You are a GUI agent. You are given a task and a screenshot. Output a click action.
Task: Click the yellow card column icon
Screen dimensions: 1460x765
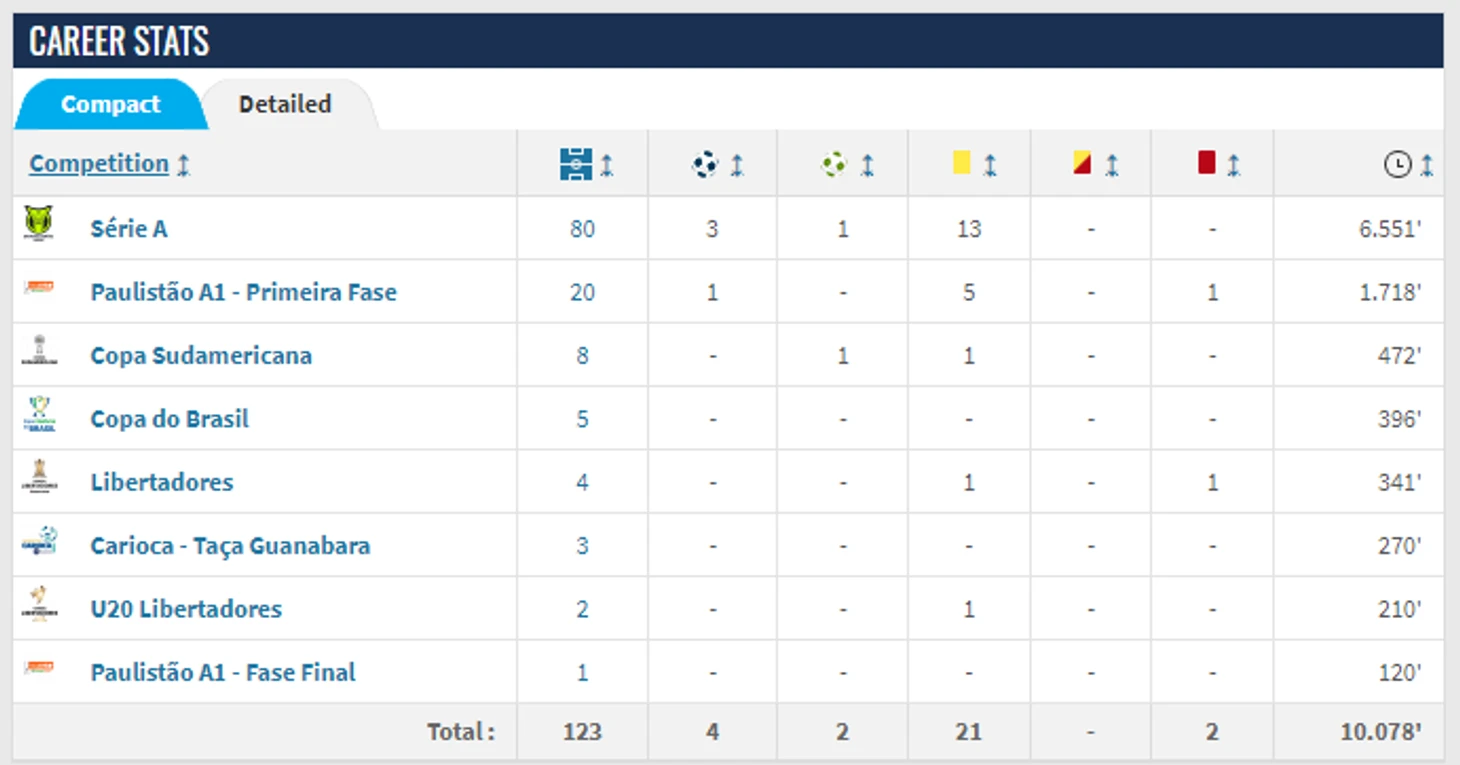[x=961, y=162]
